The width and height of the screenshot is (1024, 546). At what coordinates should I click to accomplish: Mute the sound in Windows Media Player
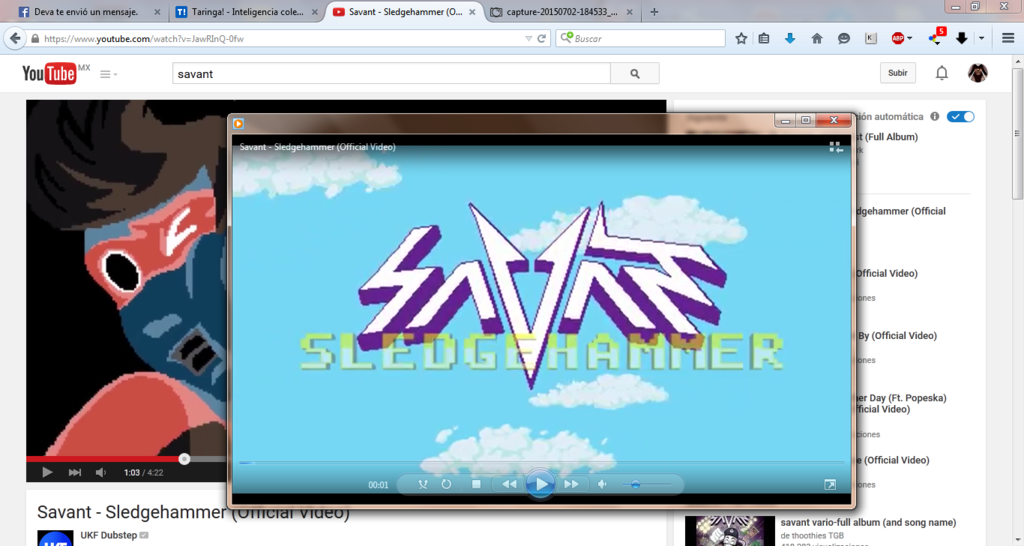(602, 484)
